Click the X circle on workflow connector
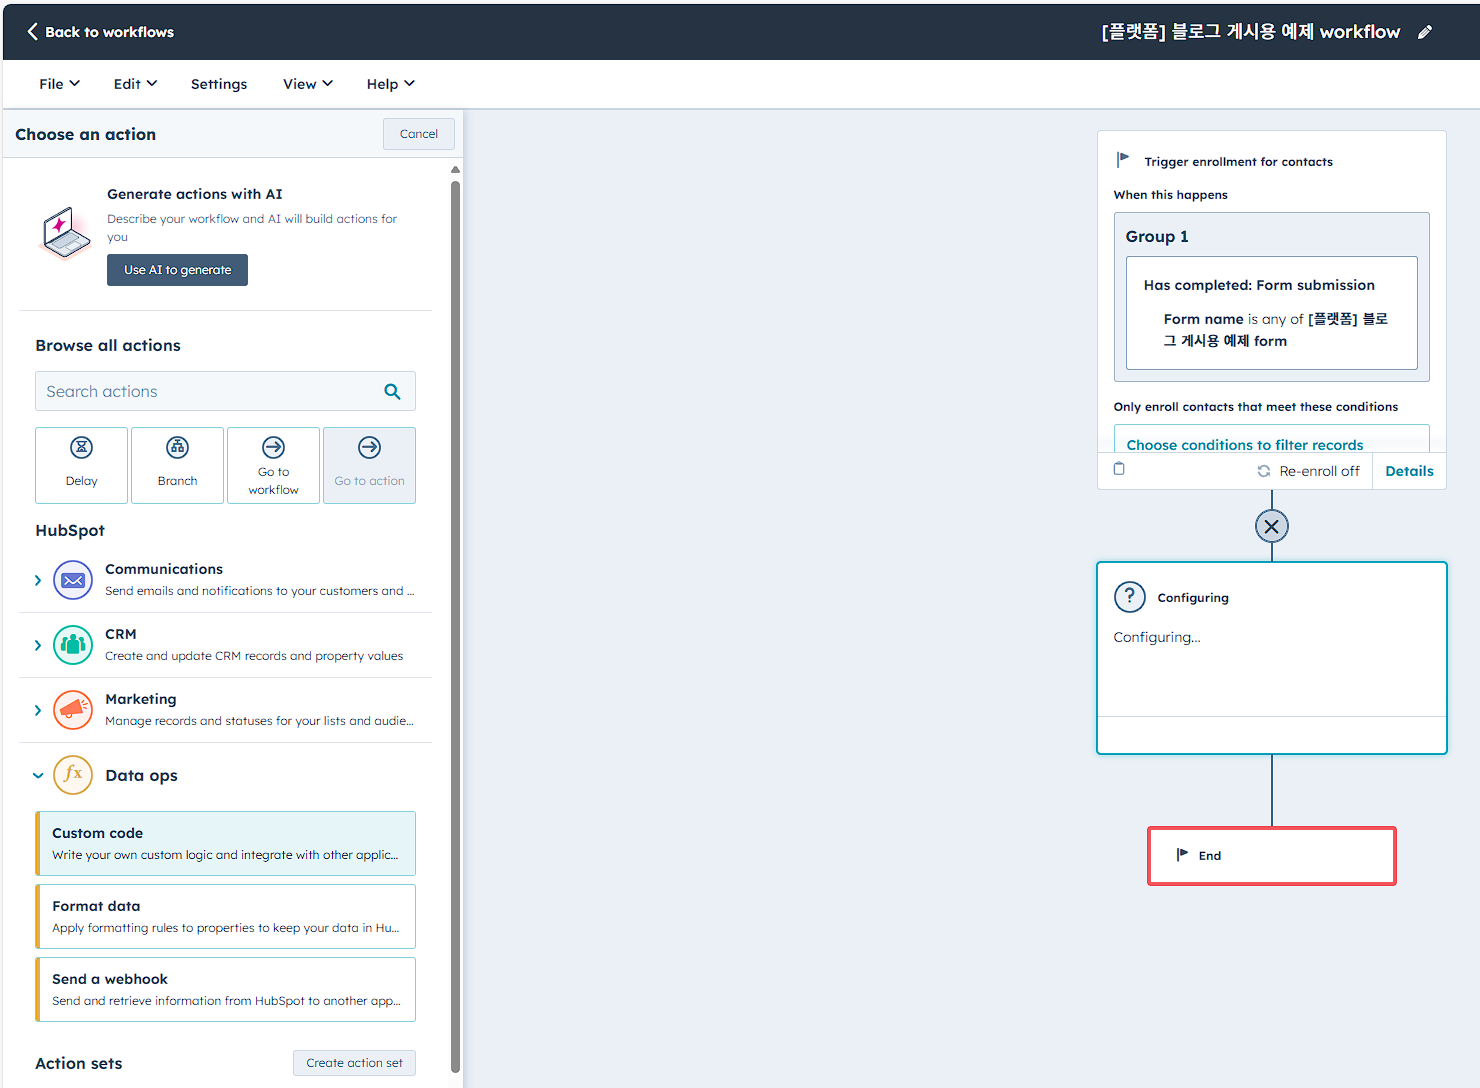The width and height of the screenshot is (1480, 1088). coord(1272,526)
